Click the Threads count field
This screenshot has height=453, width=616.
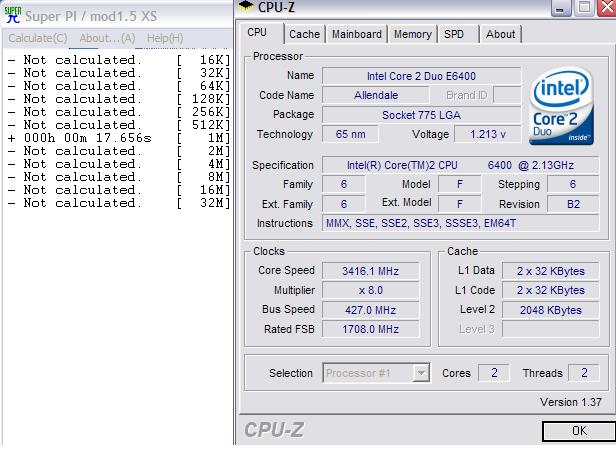point(584,372)
